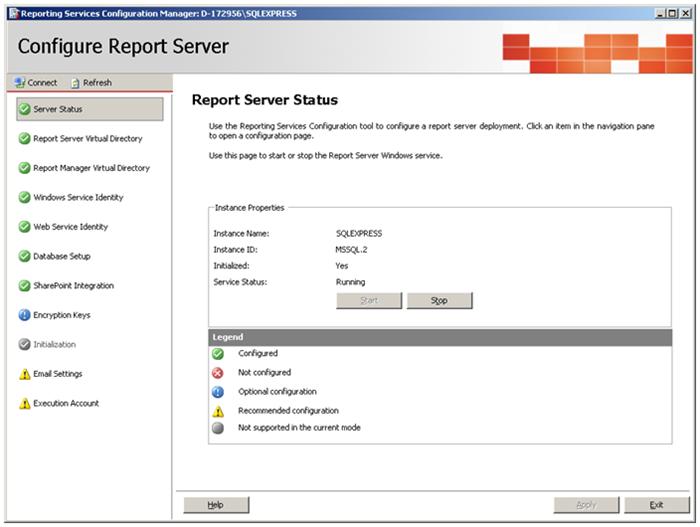Open the Email Settings page
700x527 pixels.
[58, 374]
